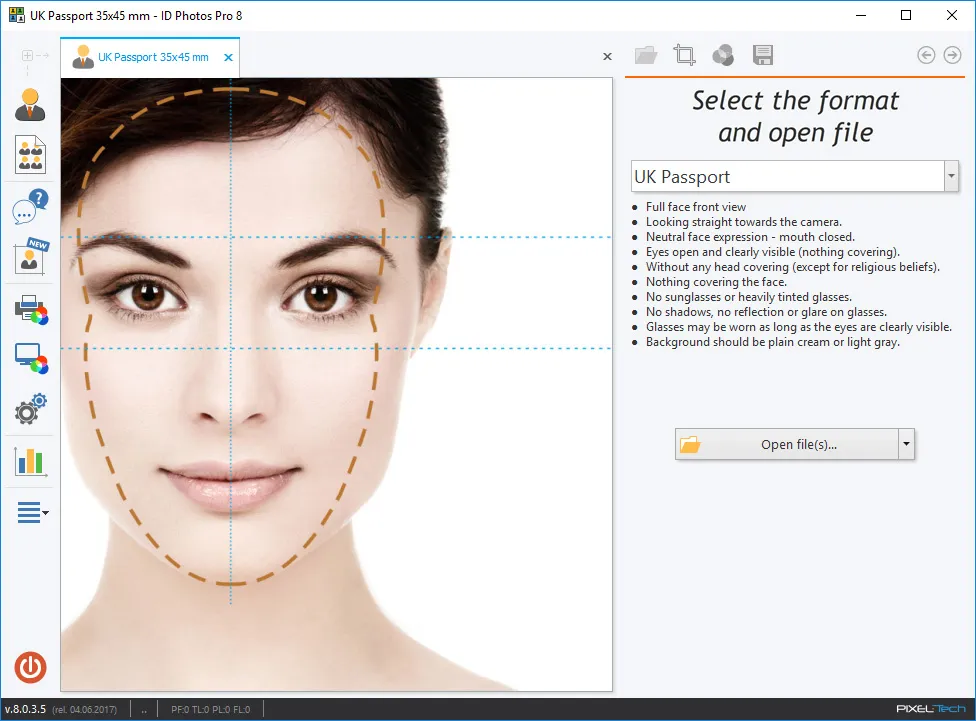The width and height of the screenshot is (976, 721).
Task: Click the save image icon
Action: coord(763,55)
